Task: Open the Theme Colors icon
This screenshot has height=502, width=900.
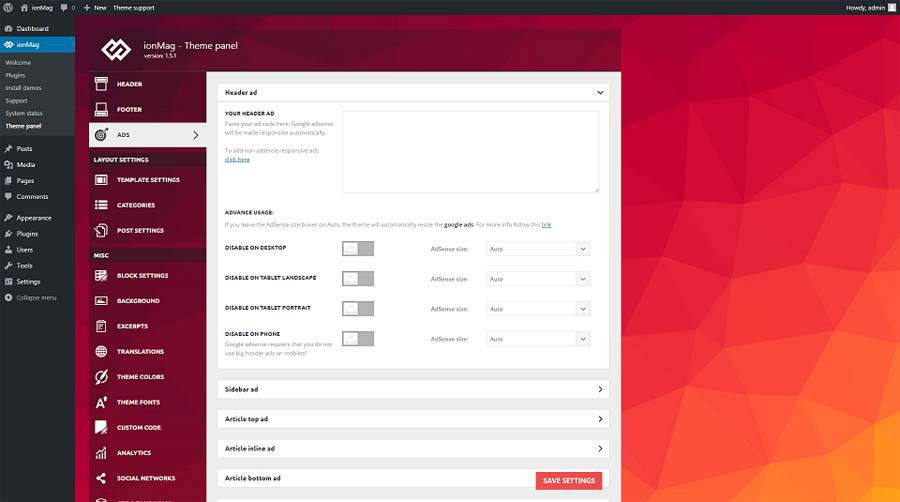Action: (x=100, y=377)
